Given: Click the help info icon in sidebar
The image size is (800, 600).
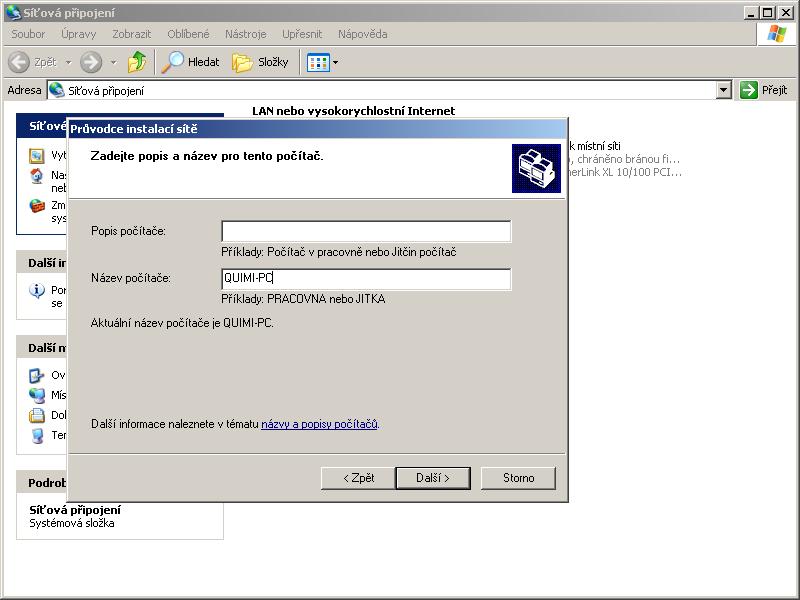Looking at the screenshot, I should (x=37, y=291).
